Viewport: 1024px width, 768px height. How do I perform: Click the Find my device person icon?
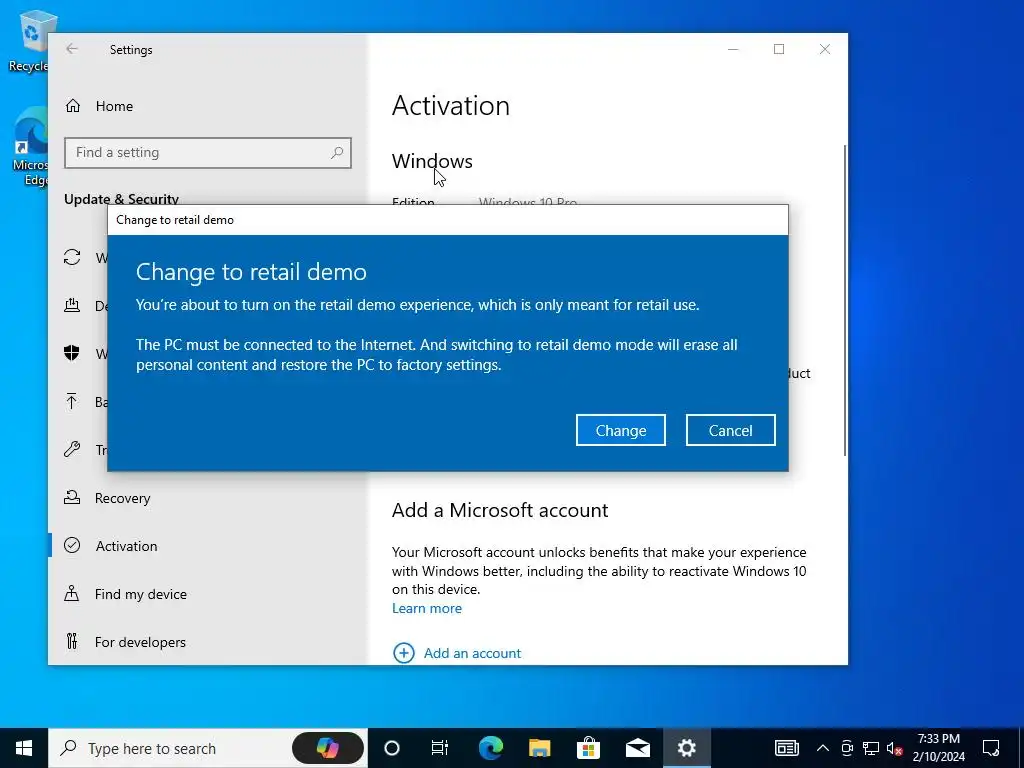tap(72, 593)
